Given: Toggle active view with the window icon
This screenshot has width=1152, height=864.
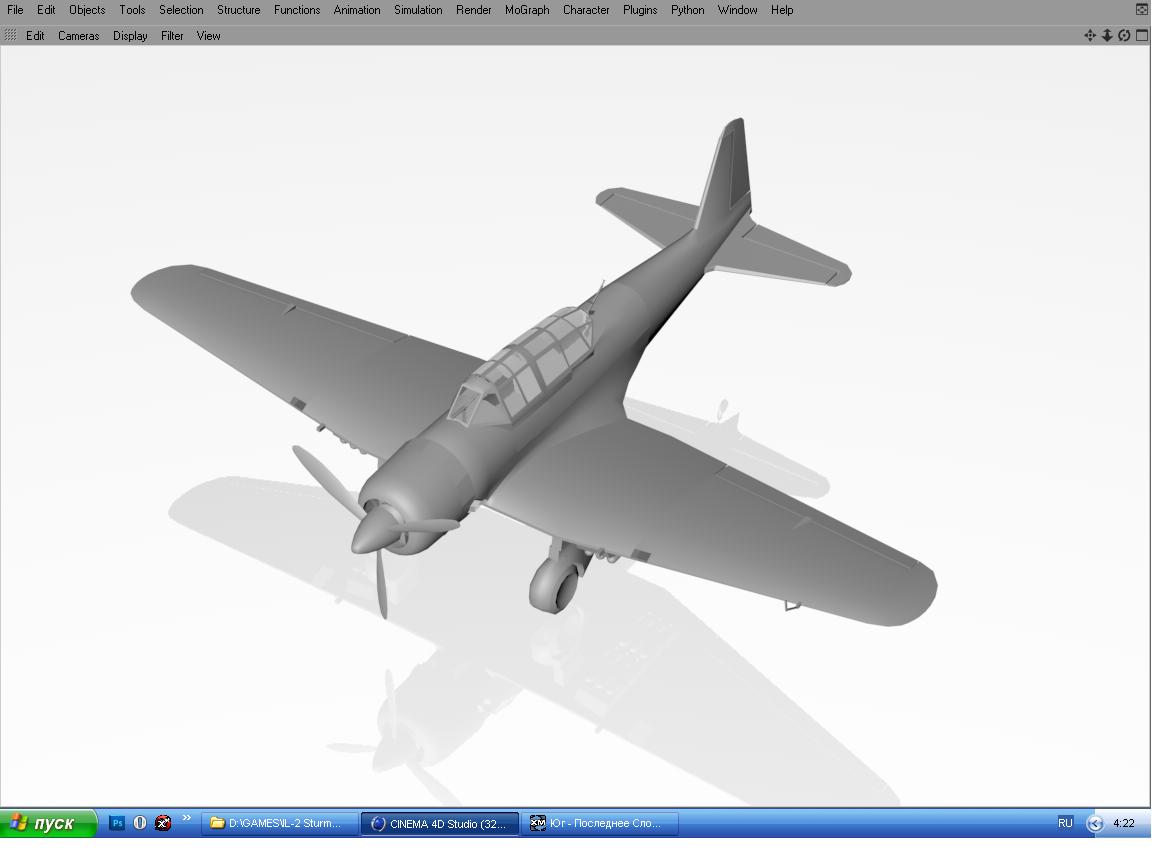Looking at the screenshot, I should 1142,35.
